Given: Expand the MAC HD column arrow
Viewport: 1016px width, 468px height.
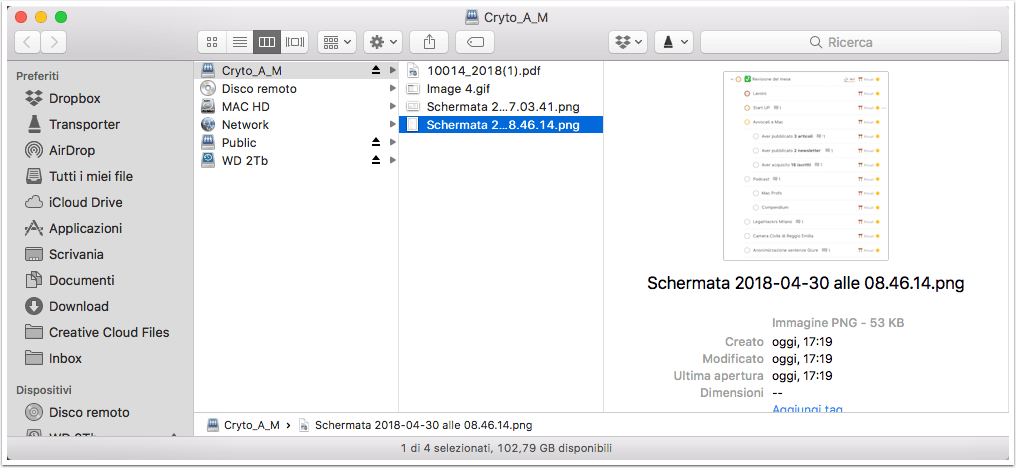Looking at the screenshot, I should [392, 106].
